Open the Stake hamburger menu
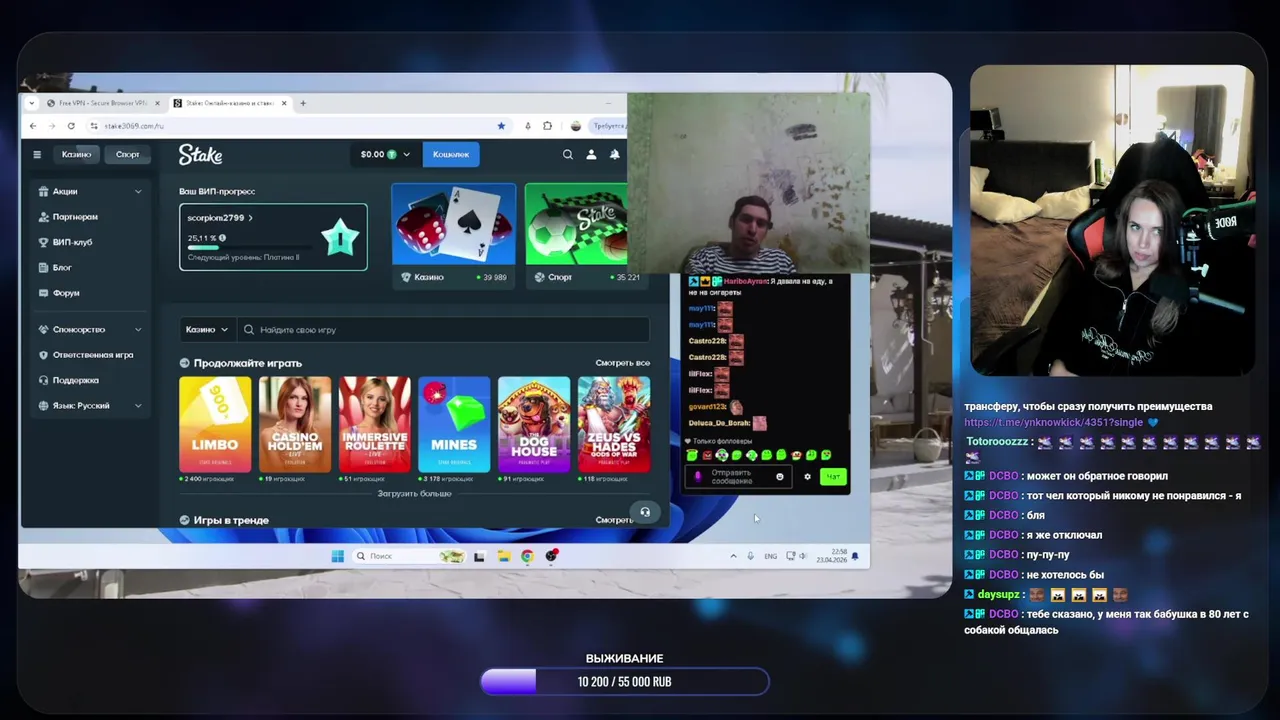 point(37,154)
